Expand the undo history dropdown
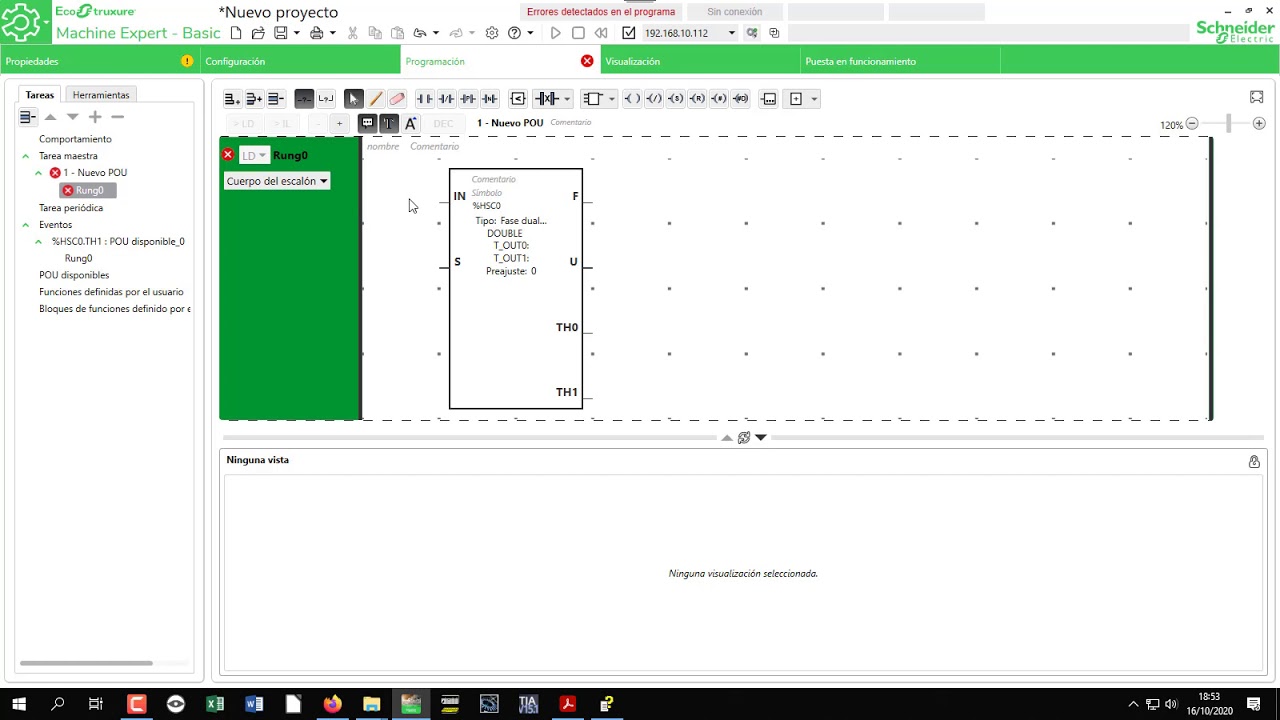 pos(436,33)
